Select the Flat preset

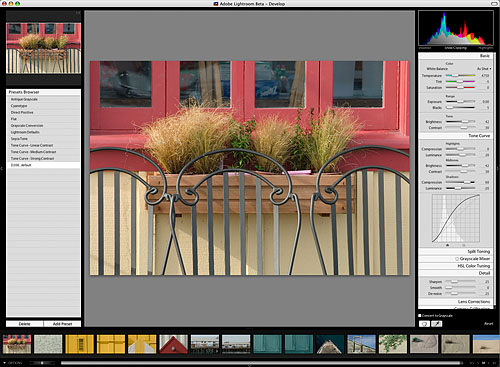43,119
